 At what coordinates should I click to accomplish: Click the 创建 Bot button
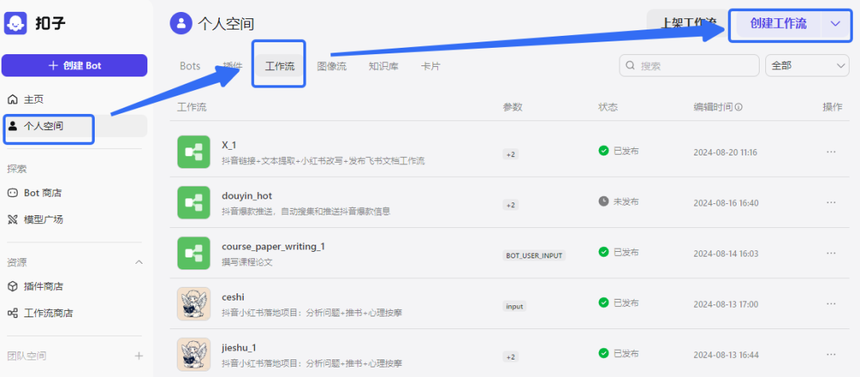tap(75, 65)
